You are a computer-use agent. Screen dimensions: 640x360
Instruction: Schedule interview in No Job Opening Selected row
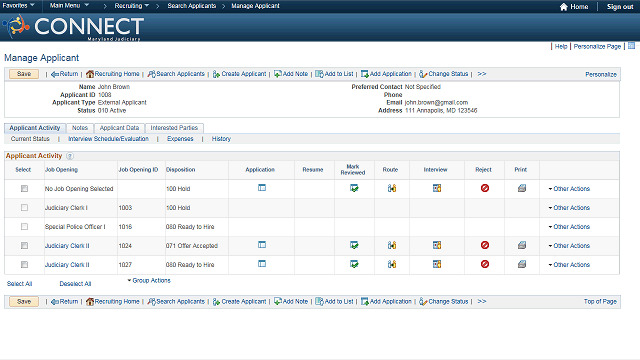[x=437, y=188]
